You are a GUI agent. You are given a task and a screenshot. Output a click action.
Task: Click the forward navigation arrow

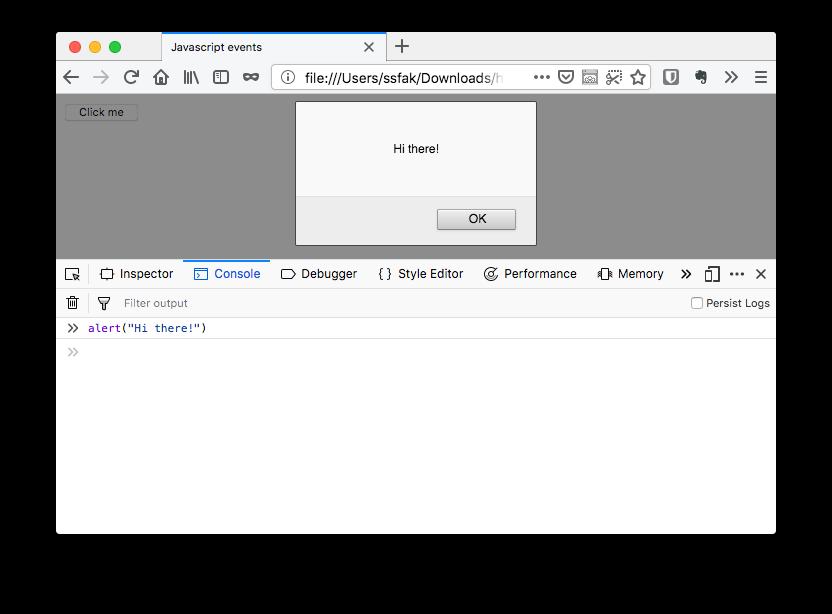pos(101,77)
